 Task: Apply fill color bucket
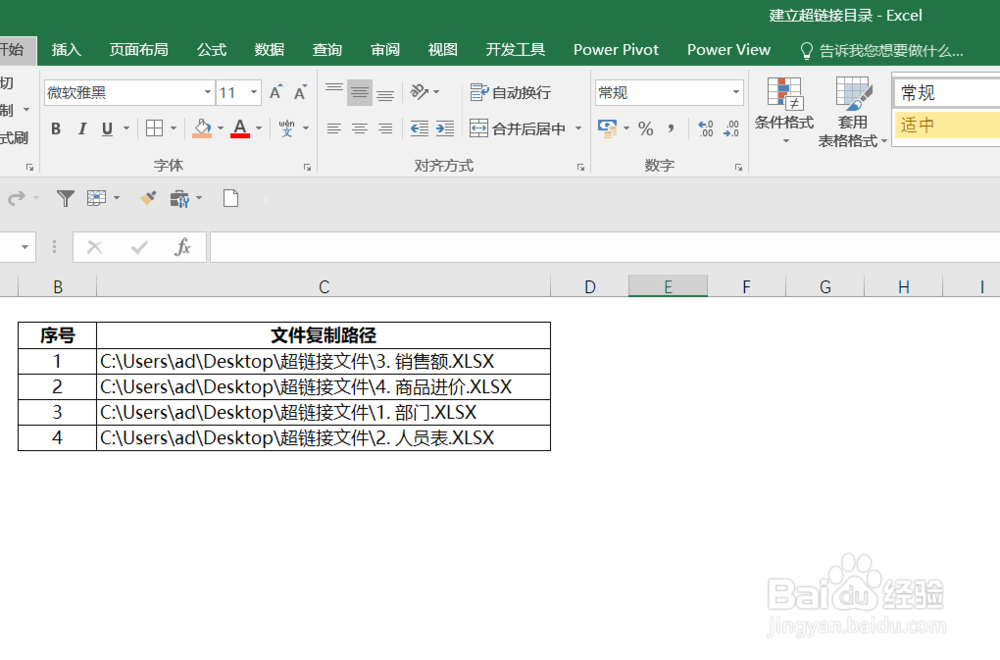(202, 128)
